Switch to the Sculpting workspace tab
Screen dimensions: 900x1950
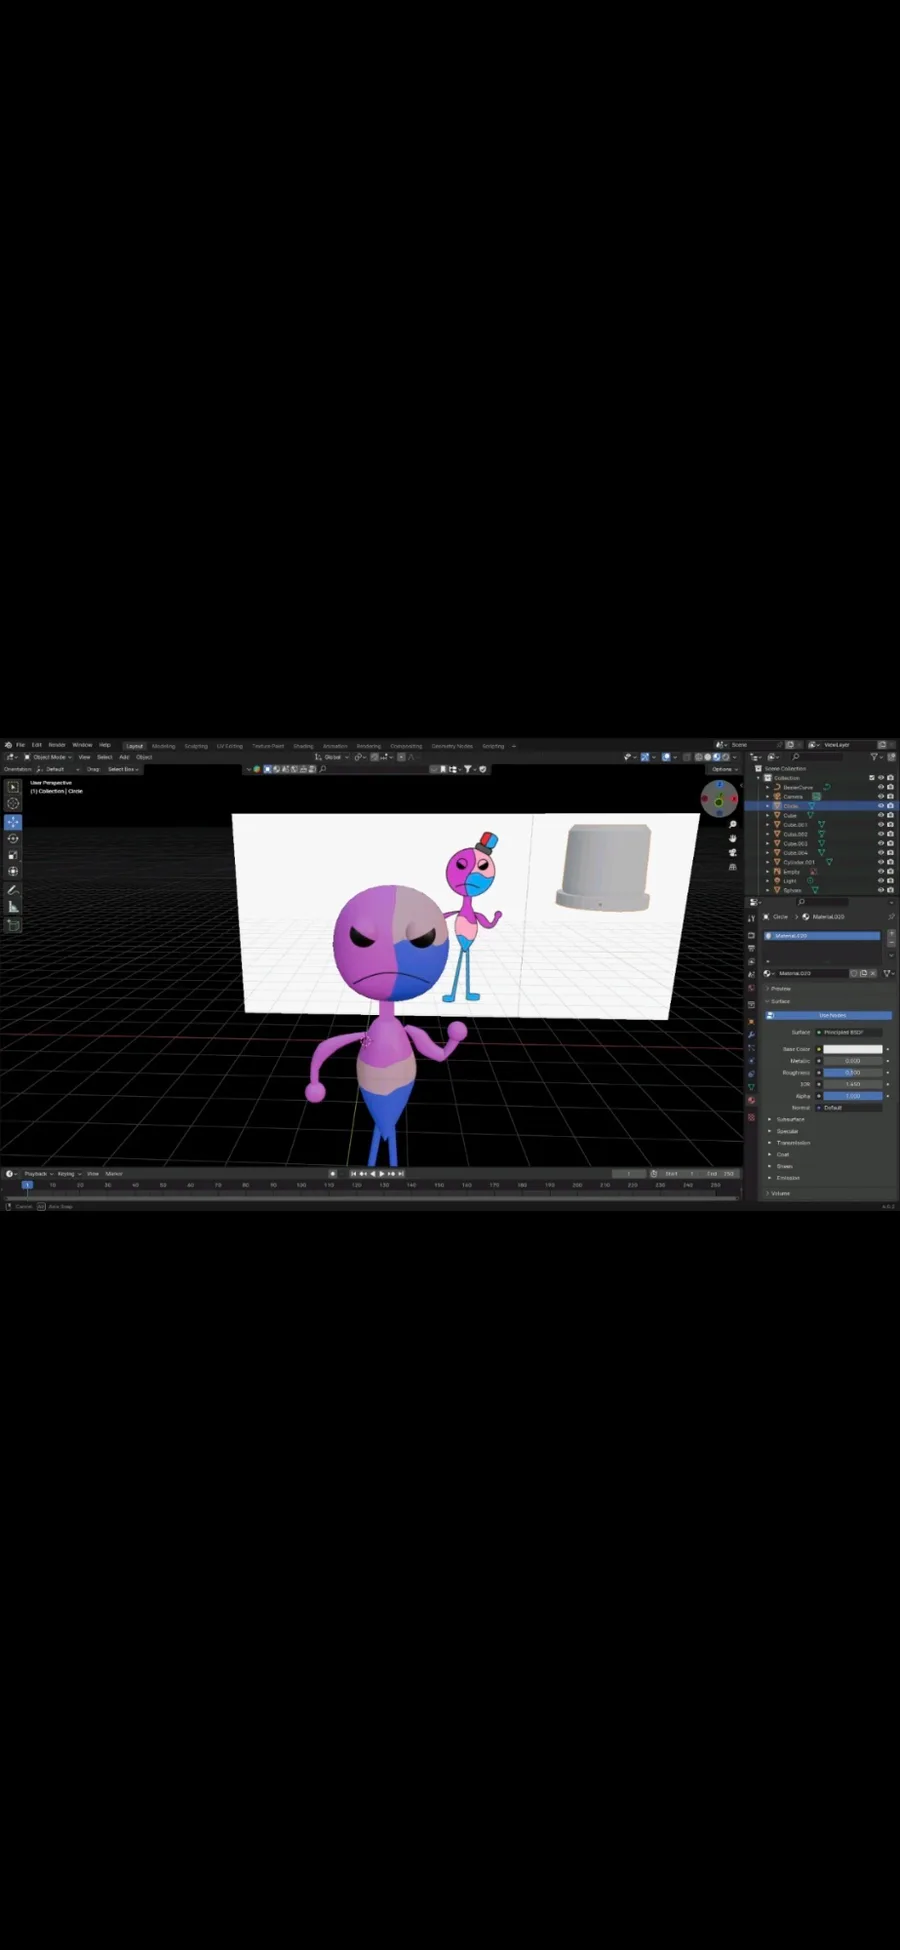pyautogui.click(x=196, y=746)
